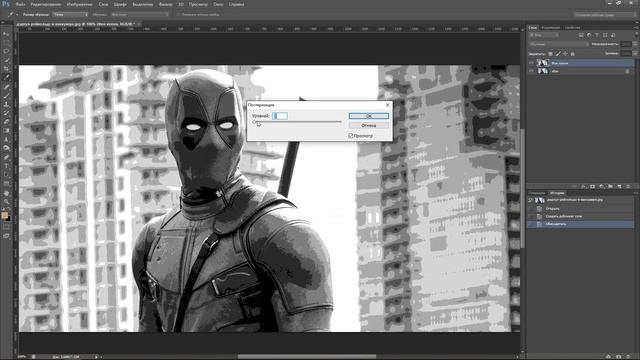The width and height of the screenshot is (640, 360).
Task: Open the Образец sample layers dropdown
Action: tap(140, 14)
